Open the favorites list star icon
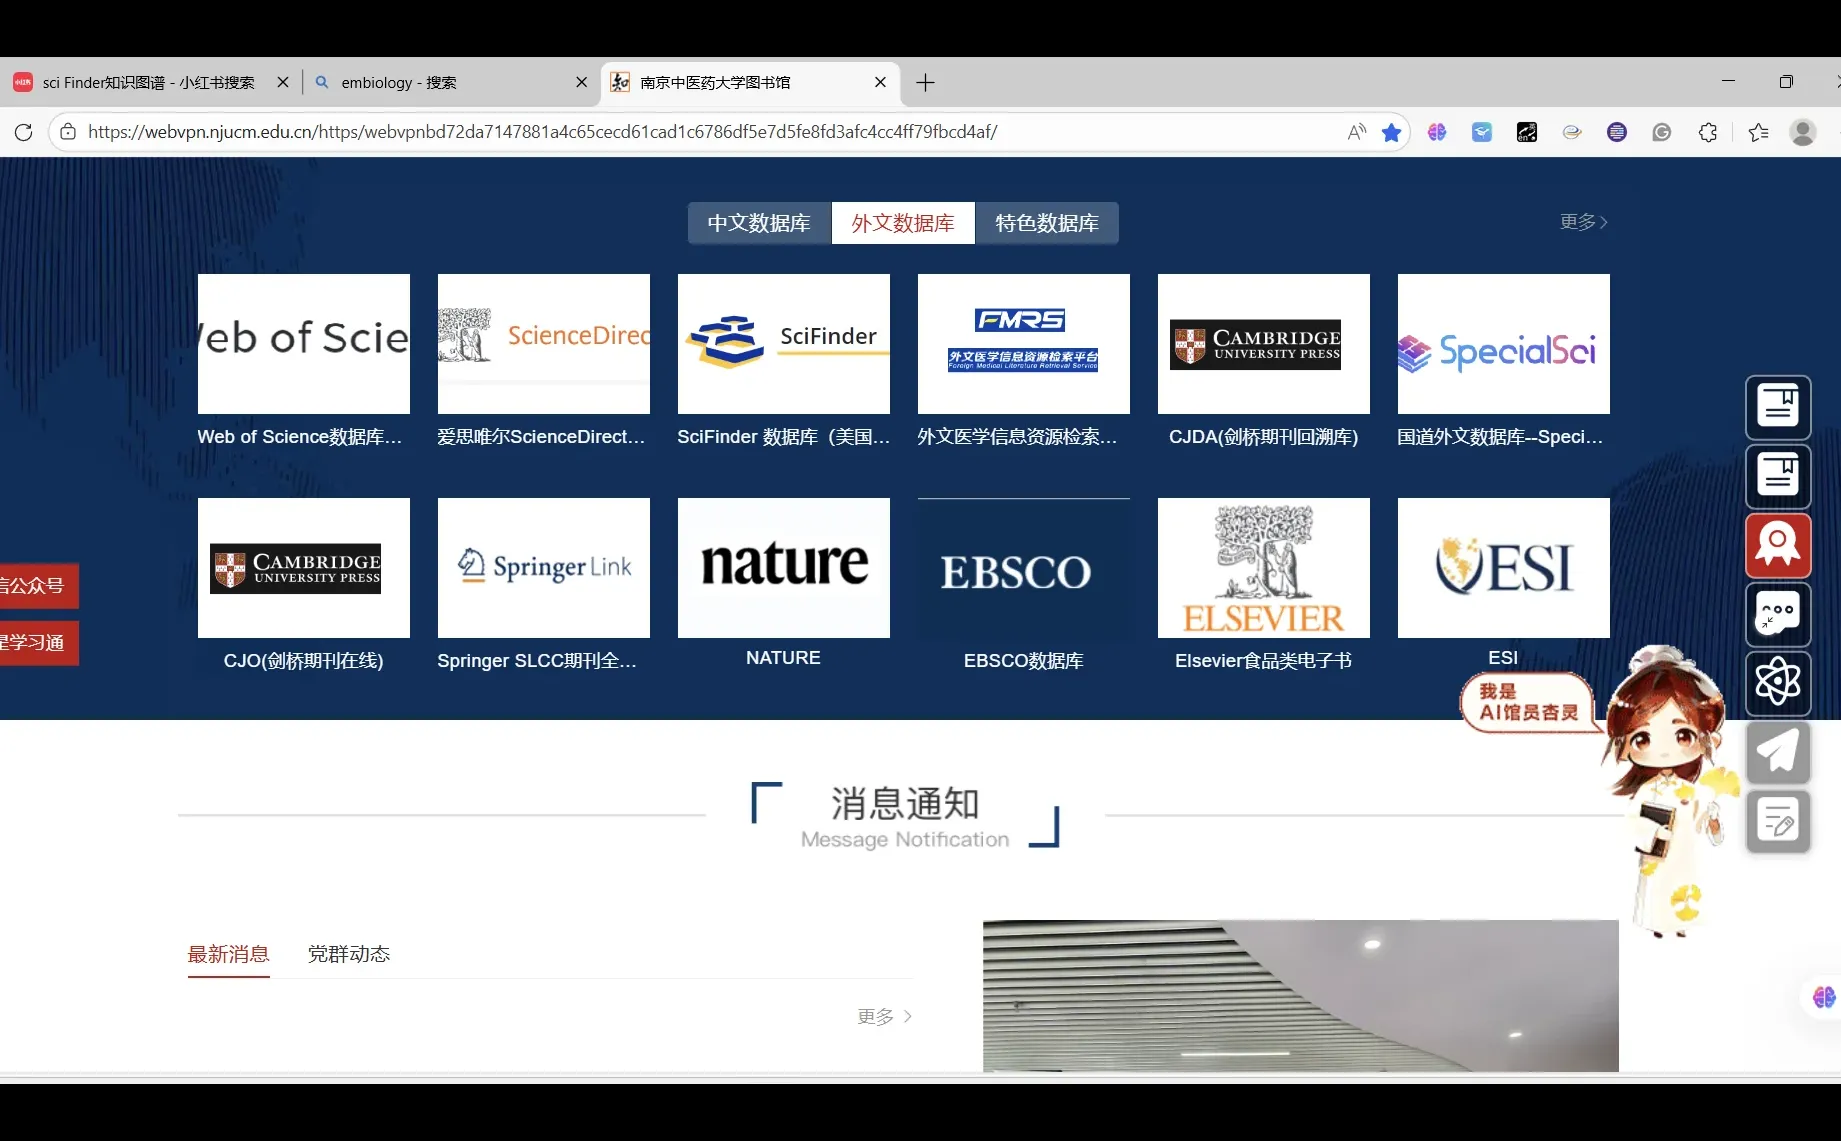The image size is (1841, 1141). tap(1758, 132)
